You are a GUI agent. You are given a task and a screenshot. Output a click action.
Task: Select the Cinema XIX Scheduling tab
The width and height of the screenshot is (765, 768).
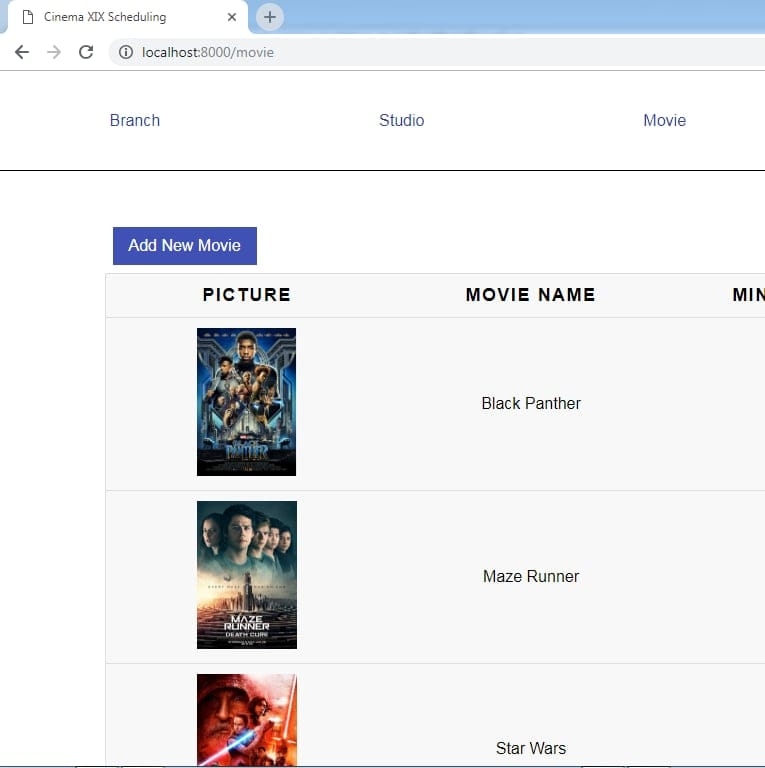click(x=127, y=17)
